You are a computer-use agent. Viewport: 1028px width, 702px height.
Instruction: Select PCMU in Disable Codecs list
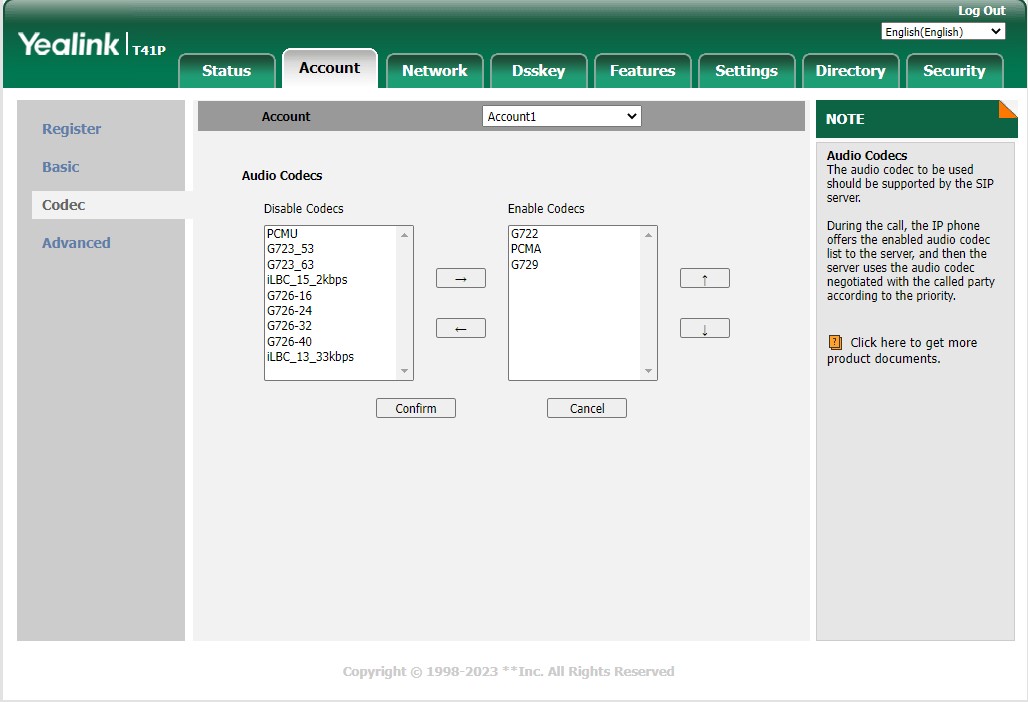point(282,234)
